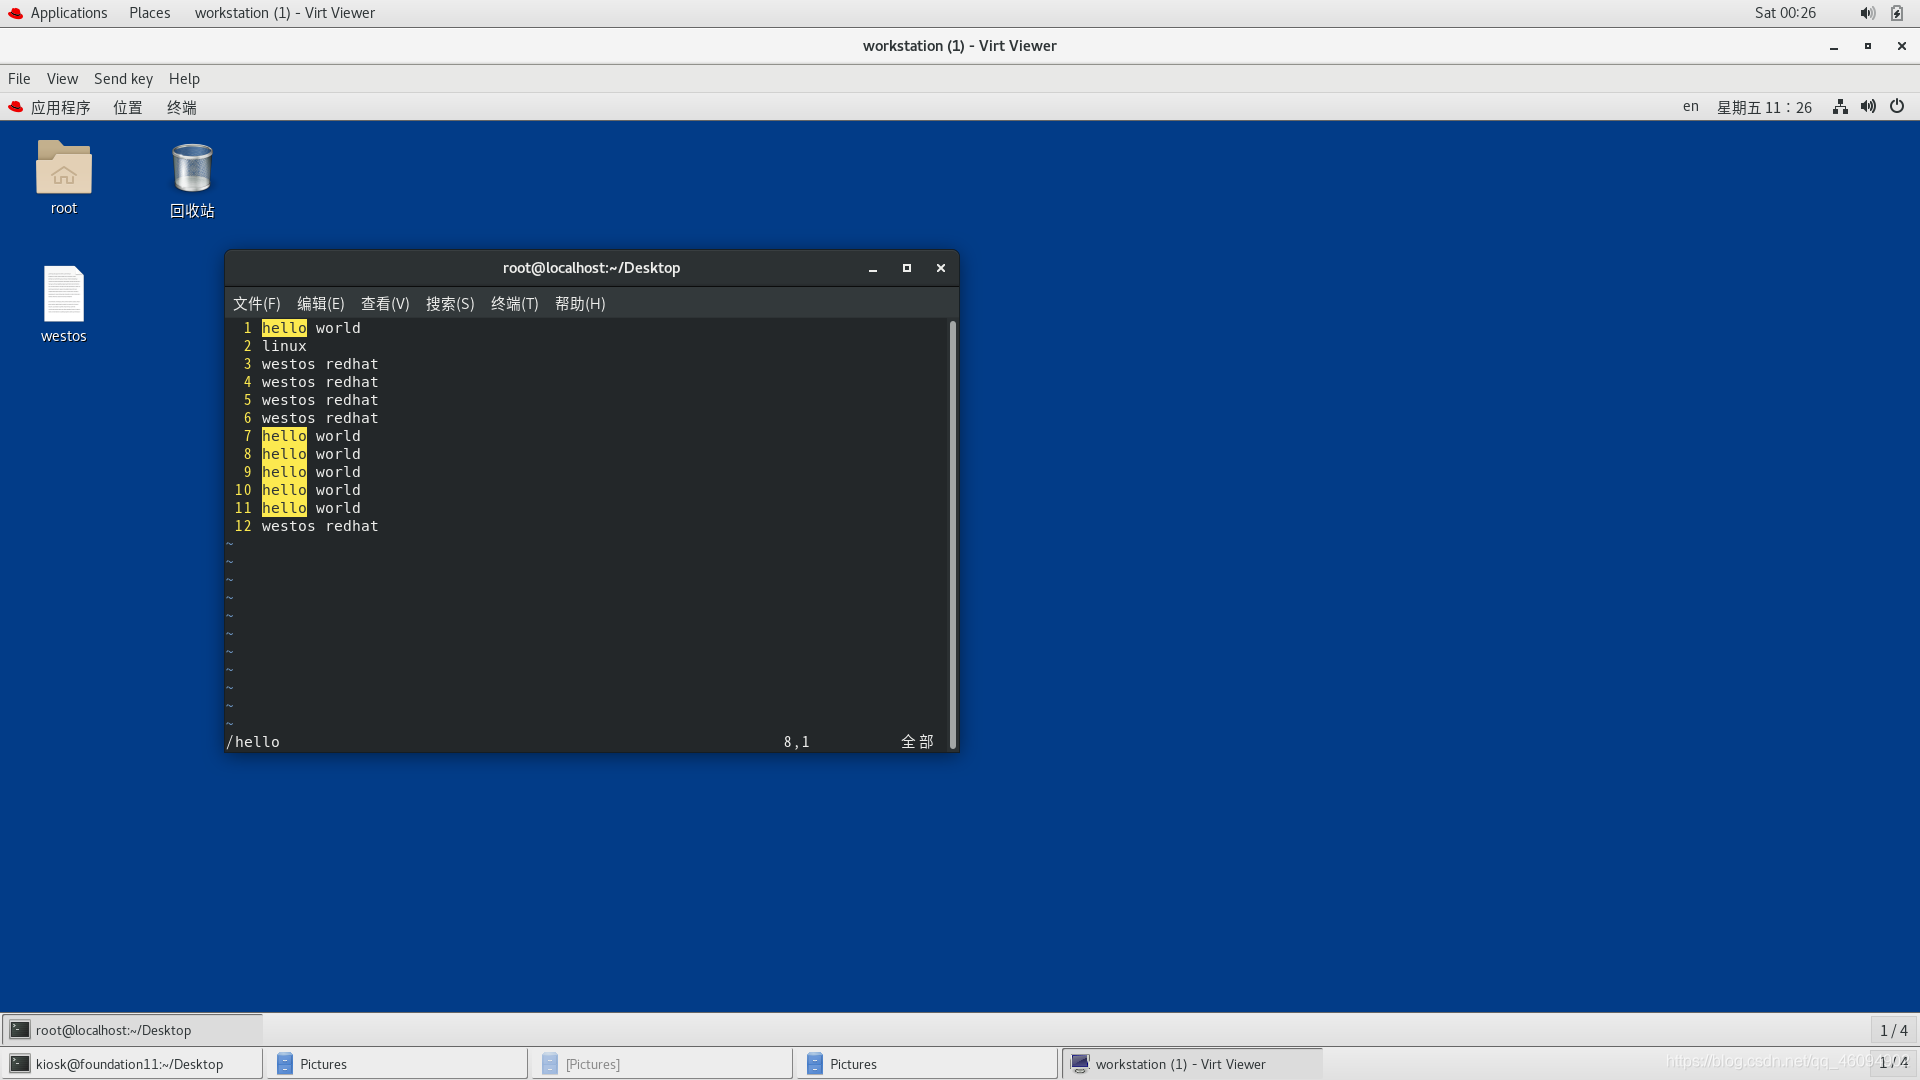Click root@localhost taskbar window button
Viewport: 1920px width, 1080px height.
click(x=130, y=1030)
